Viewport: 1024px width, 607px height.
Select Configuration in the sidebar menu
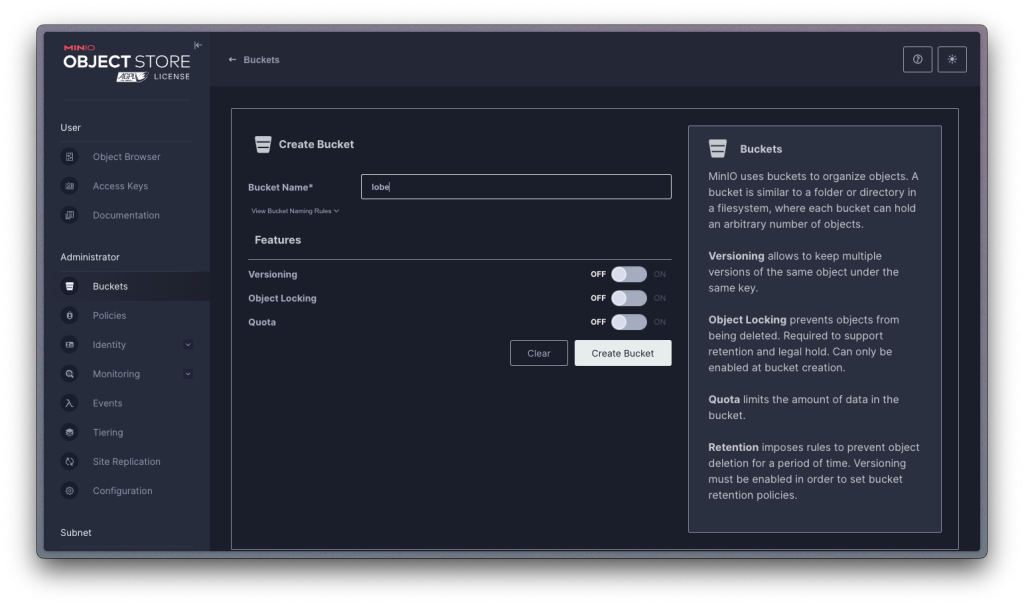pyautogui.click(x=122, y=491)
